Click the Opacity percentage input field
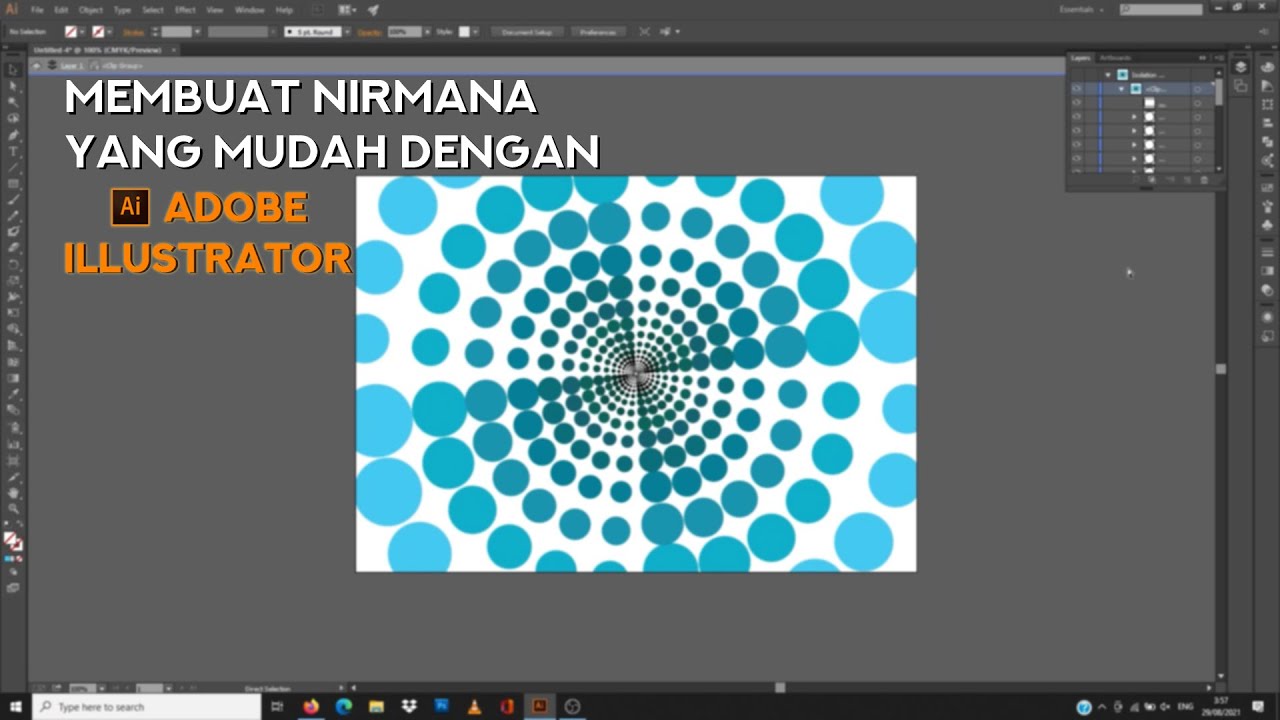 click(404, 32)
